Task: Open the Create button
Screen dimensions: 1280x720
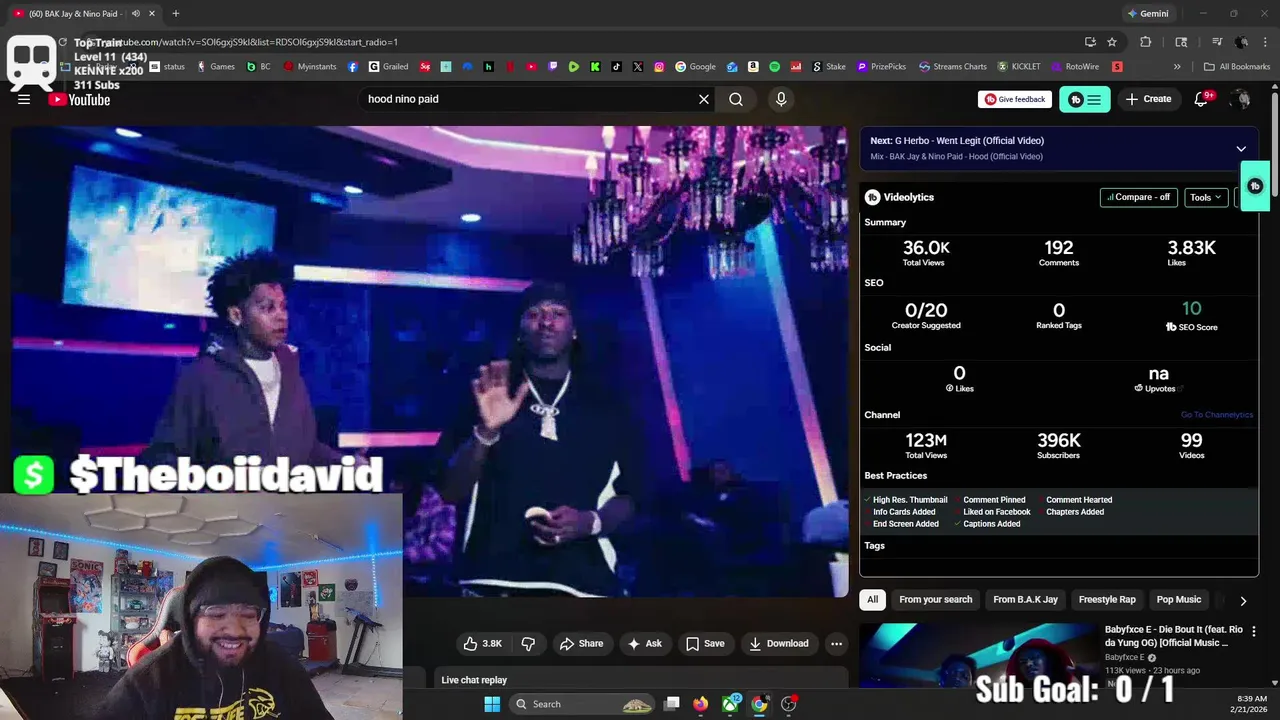Action: [1148, 99]
